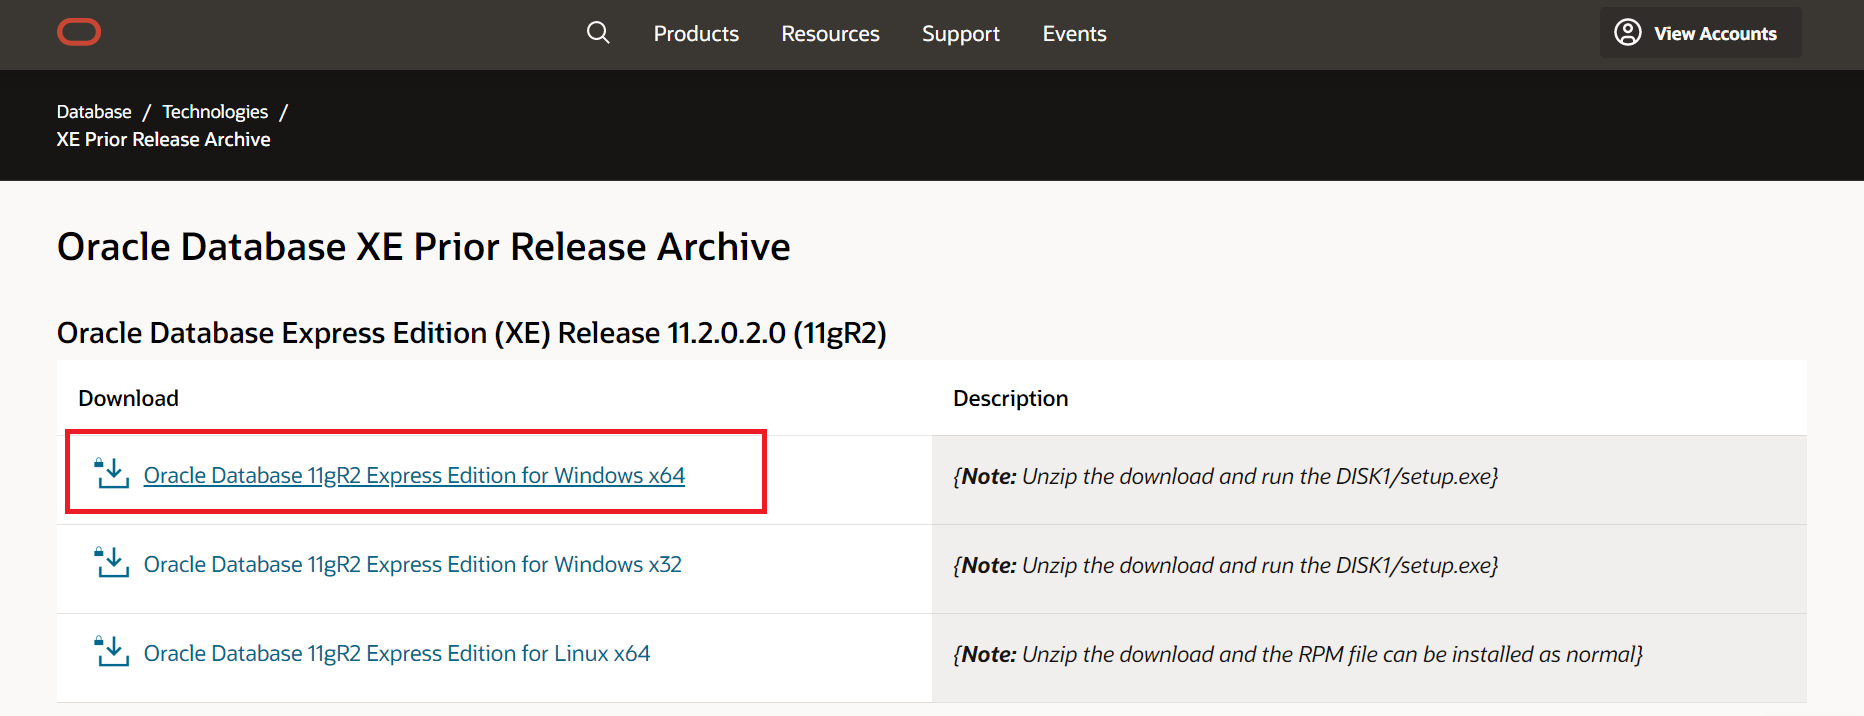Click download icon beside Windows x64 edition
1864x716 pixels.
tap(112, 474)
